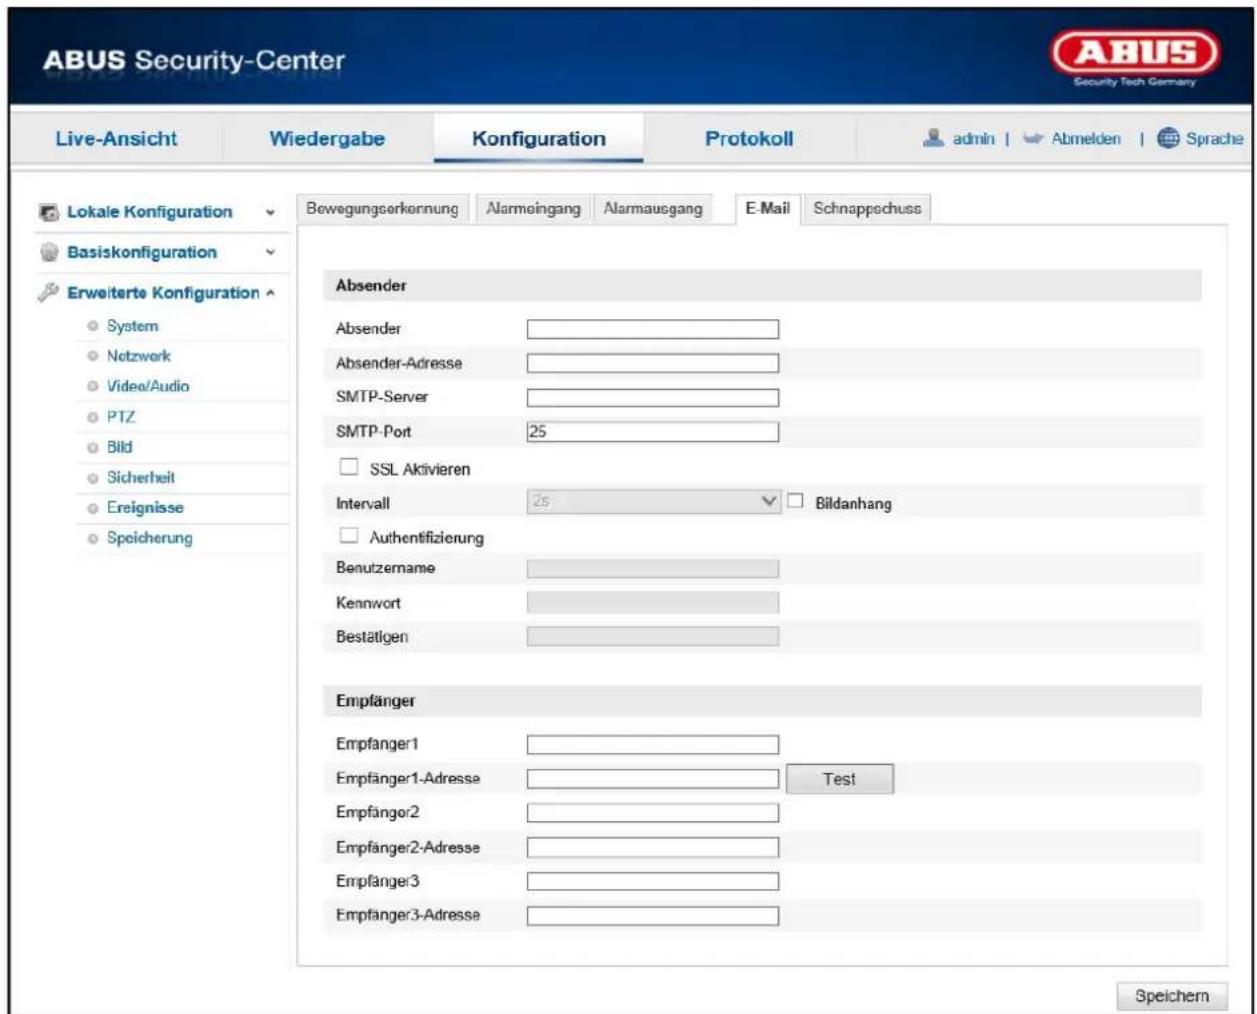
Task: Switch to Bewegungserkennung tab
Action: pos(382,209)
